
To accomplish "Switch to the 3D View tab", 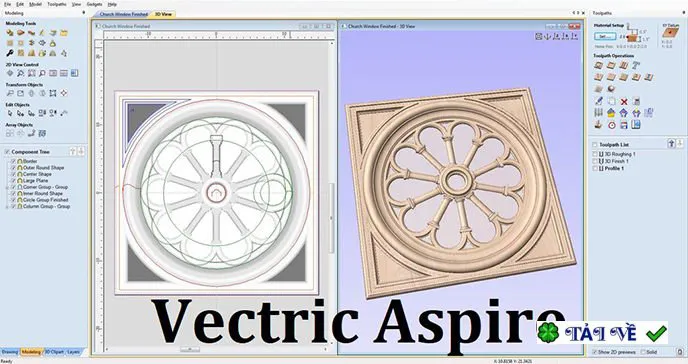I will (163, 14).
